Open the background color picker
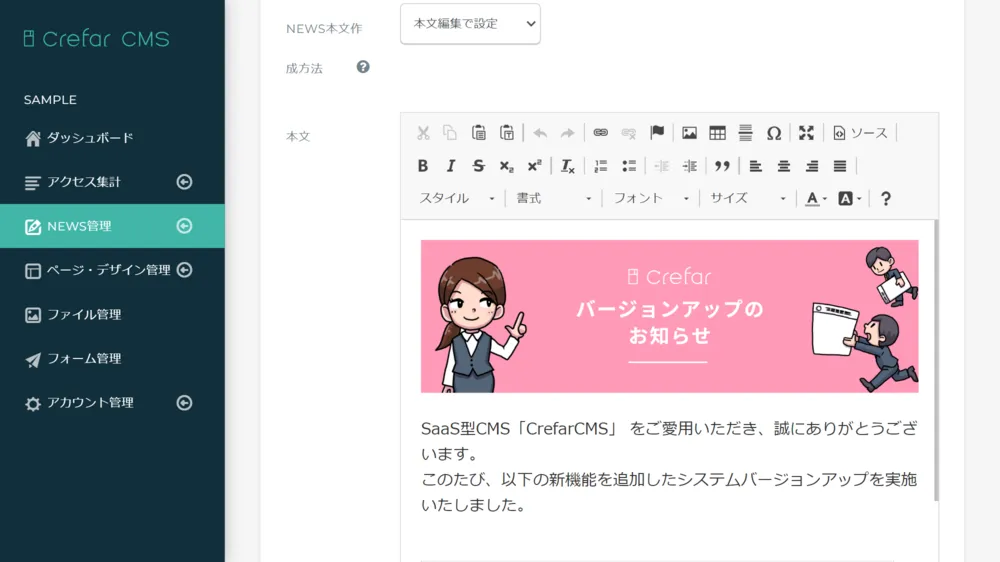The image size is (1000, 562). [849, 198]
